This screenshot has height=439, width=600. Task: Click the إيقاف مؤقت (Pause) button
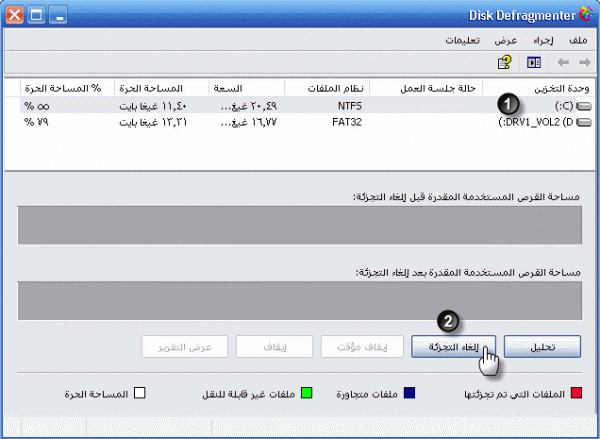(362, 347)
